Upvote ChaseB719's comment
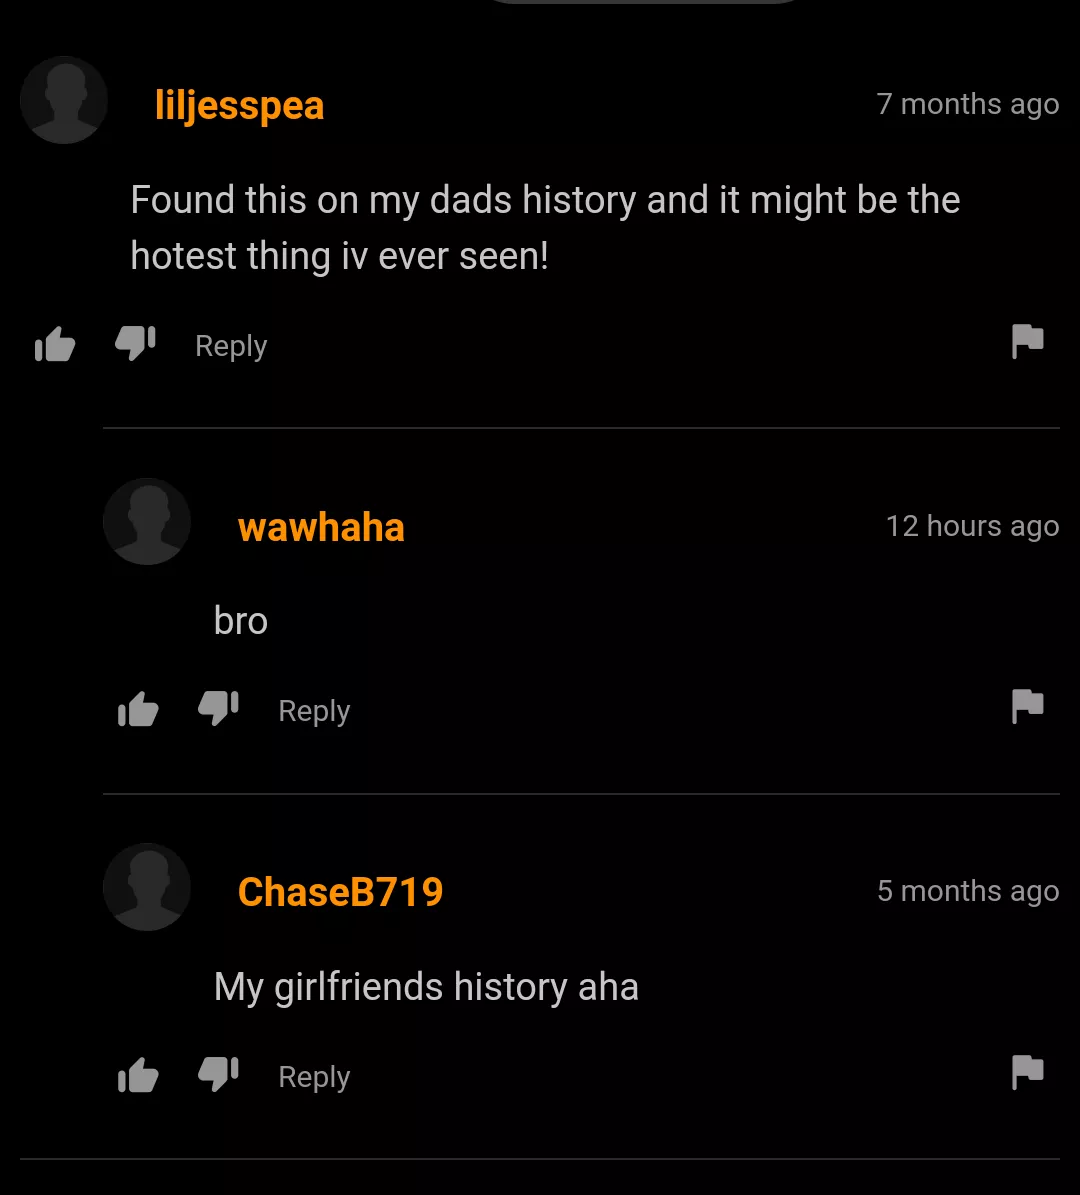1080x1195 pixels. point(138,1075)
